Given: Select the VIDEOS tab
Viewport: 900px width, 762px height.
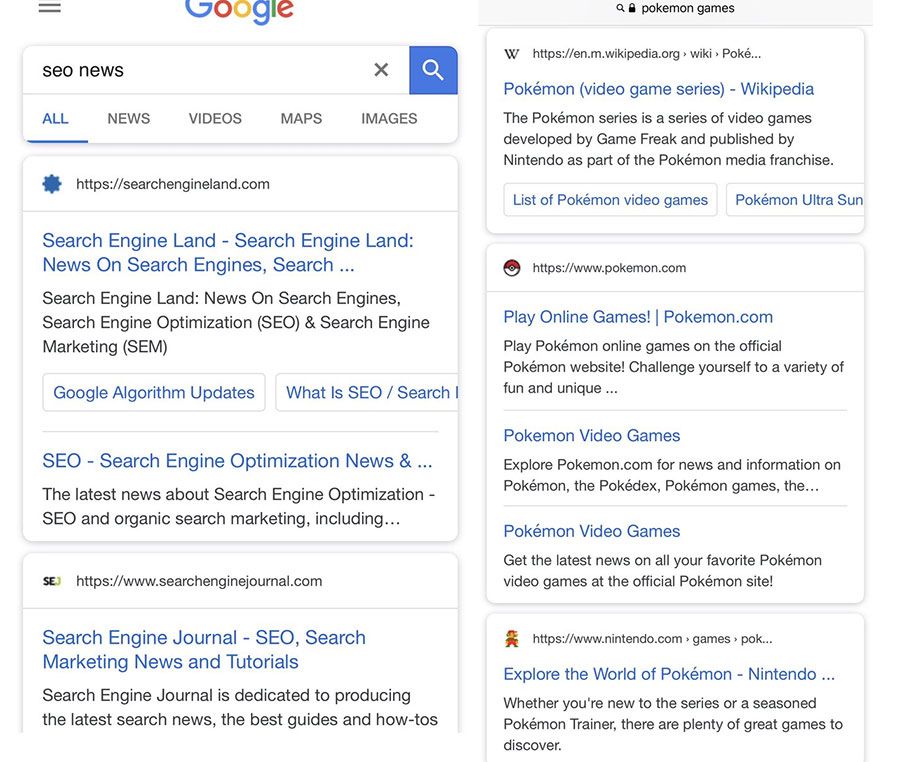Looking at the screenshot, I should (214, 118).
